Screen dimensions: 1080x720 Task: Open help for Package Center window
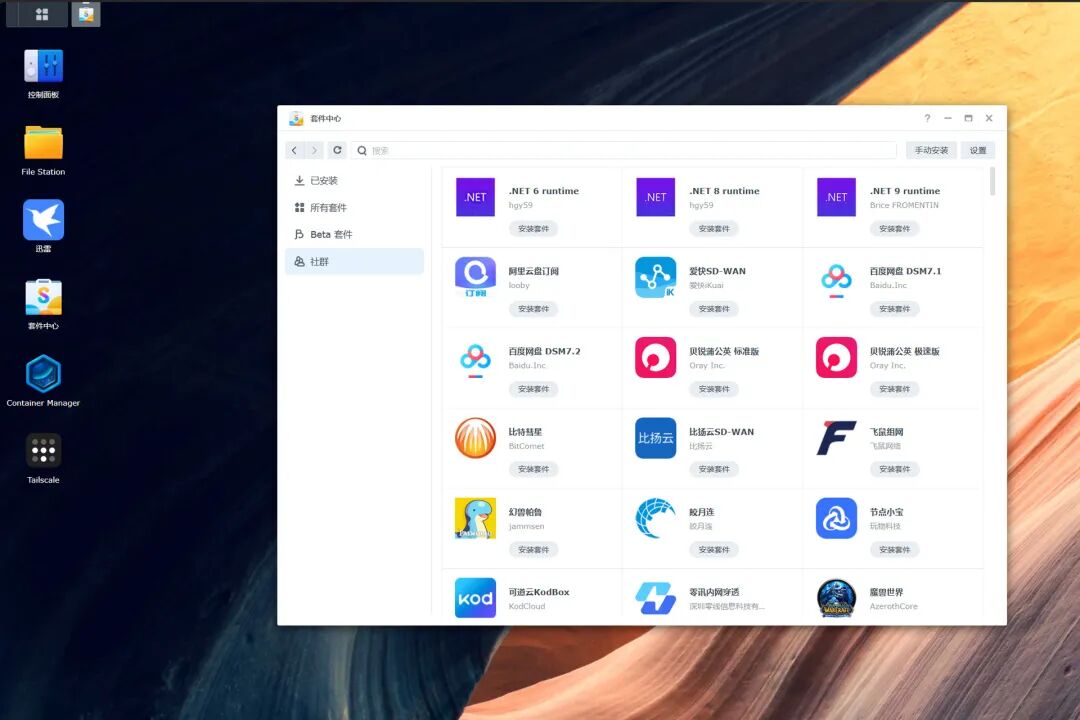[x=927, y=119]
